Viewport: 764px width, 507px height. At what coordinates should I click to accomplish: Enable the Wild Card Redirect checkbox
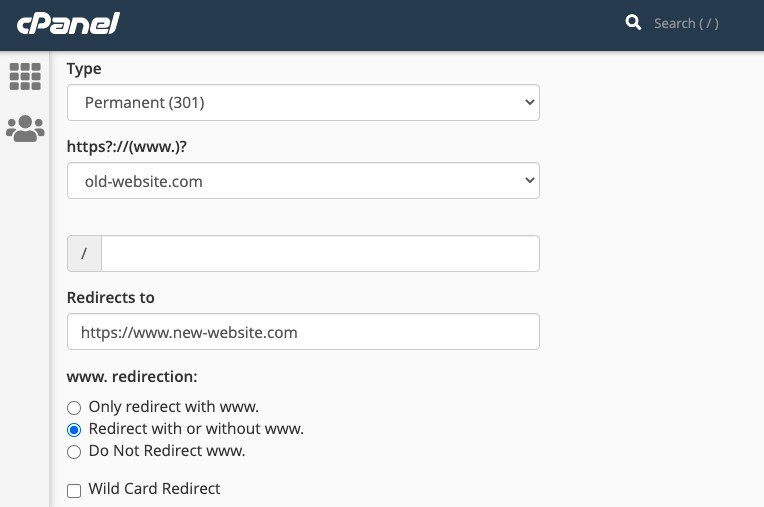point(74,490)
